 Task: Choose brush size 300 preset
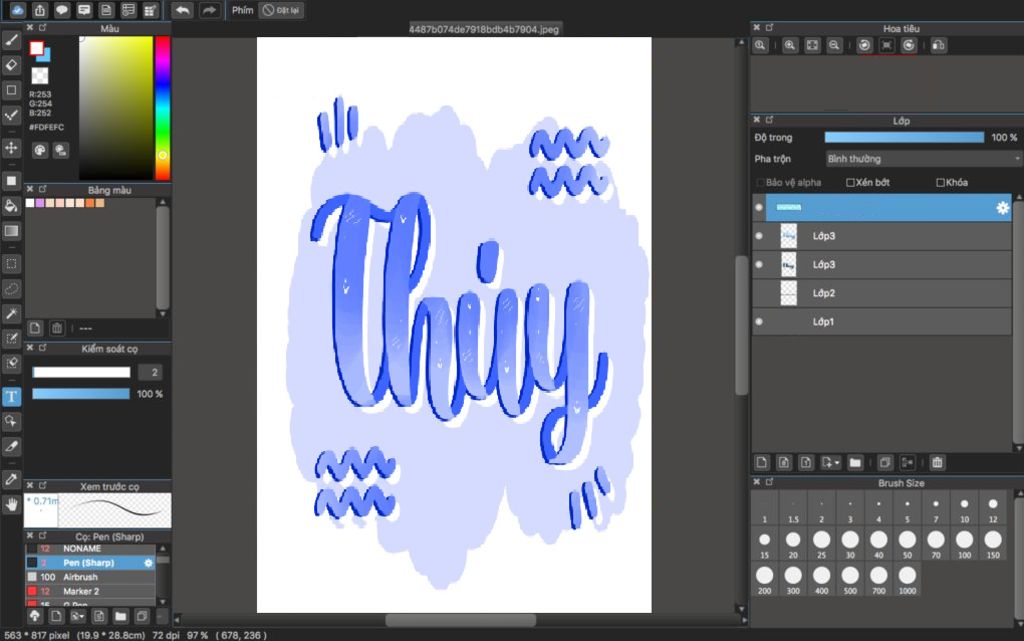pyautogui.click(x=793, y=580)
